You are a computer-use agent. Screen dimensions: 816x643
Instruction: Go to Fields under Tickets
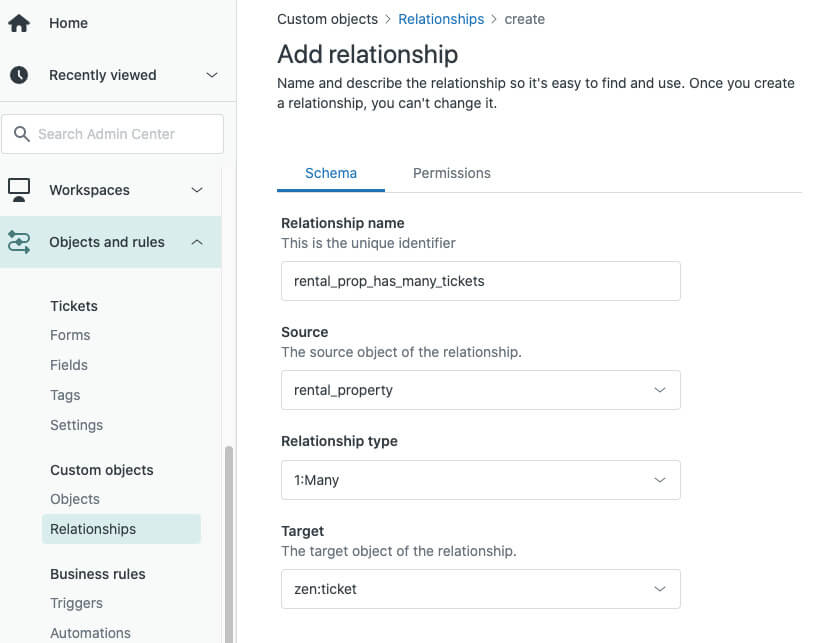69,365
